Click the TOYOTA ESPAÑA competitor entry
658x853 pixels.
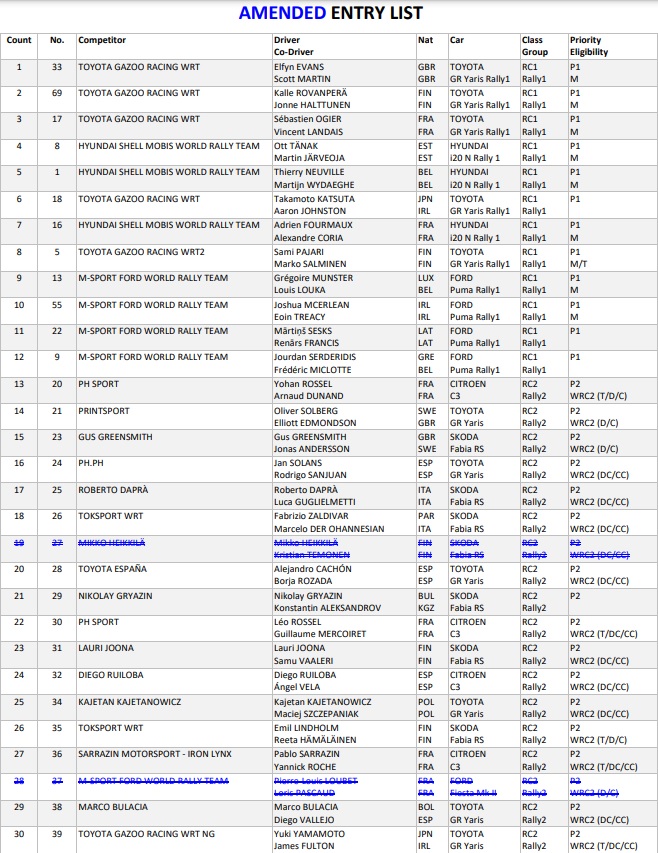(112, 568)
